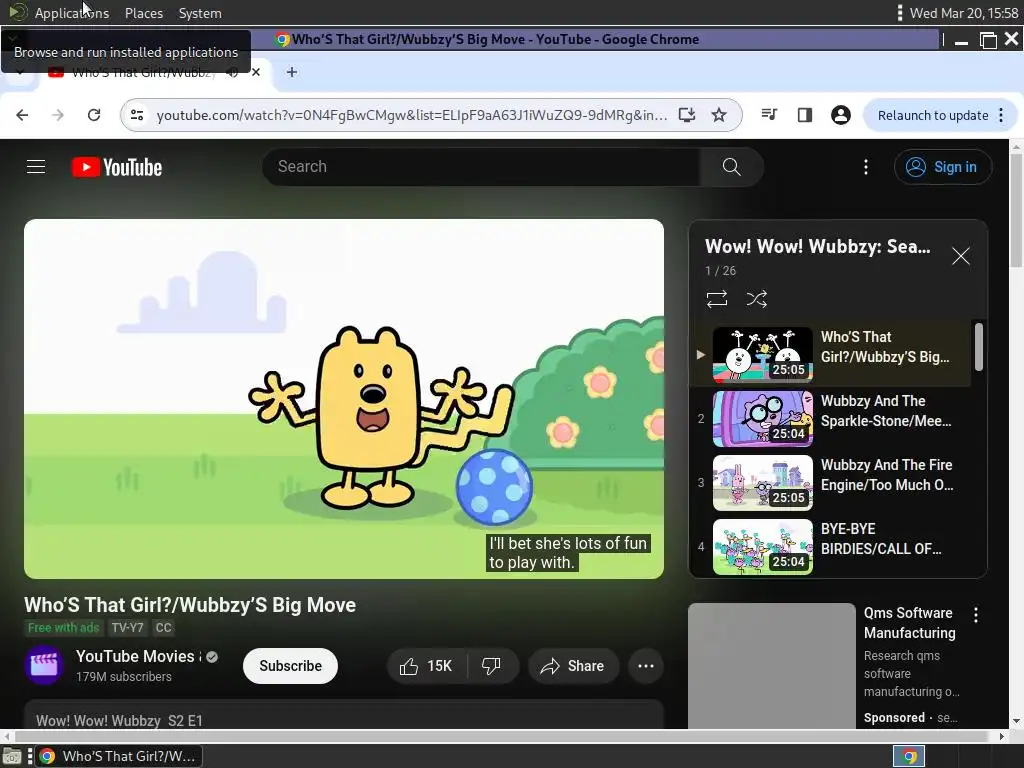
Task: Open the Qms Software Manufacturing ad title
Action: [910, 623]
